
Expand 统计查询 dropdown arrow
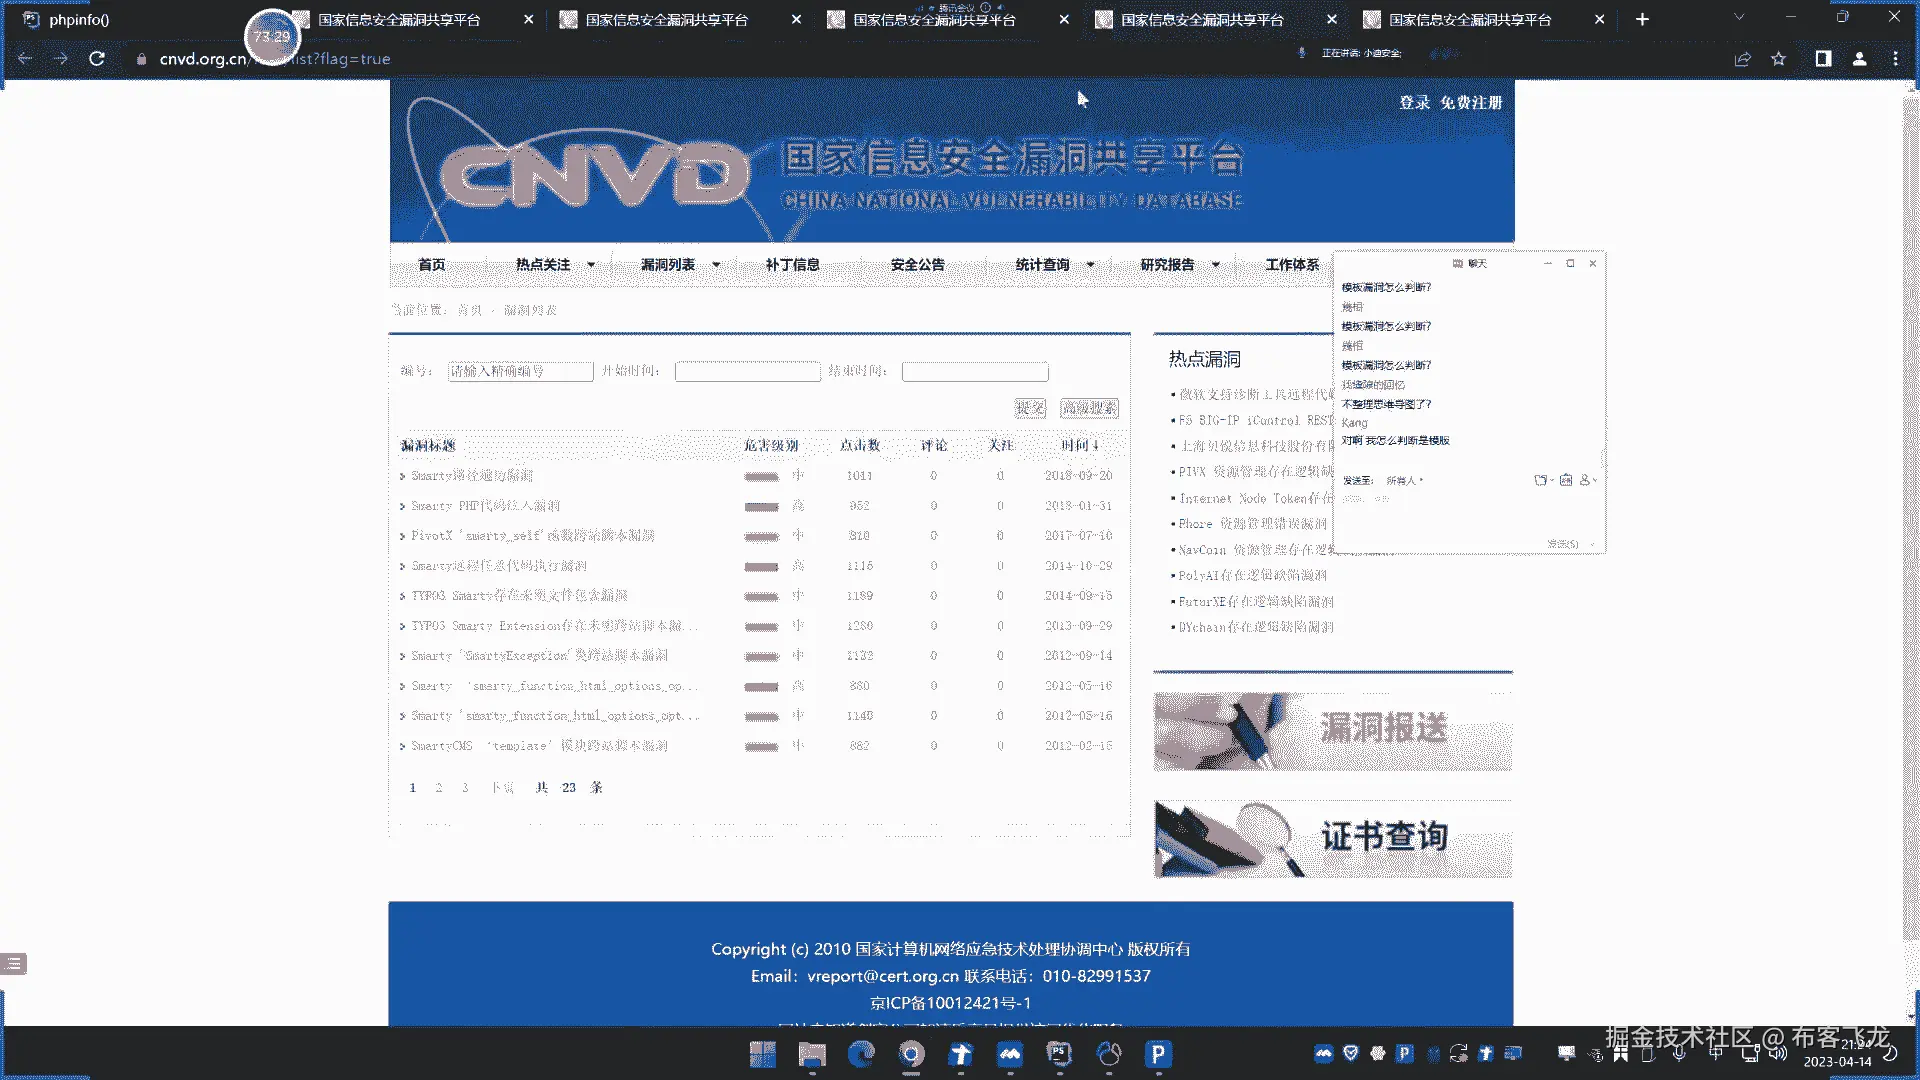pos(1090,265)
